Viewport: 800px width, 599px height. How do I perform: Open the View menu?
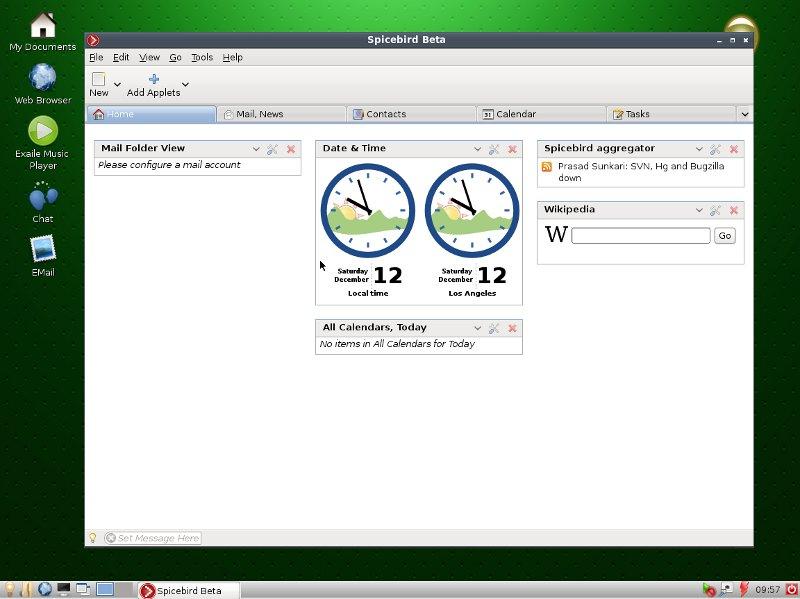[x=149, y=57]
